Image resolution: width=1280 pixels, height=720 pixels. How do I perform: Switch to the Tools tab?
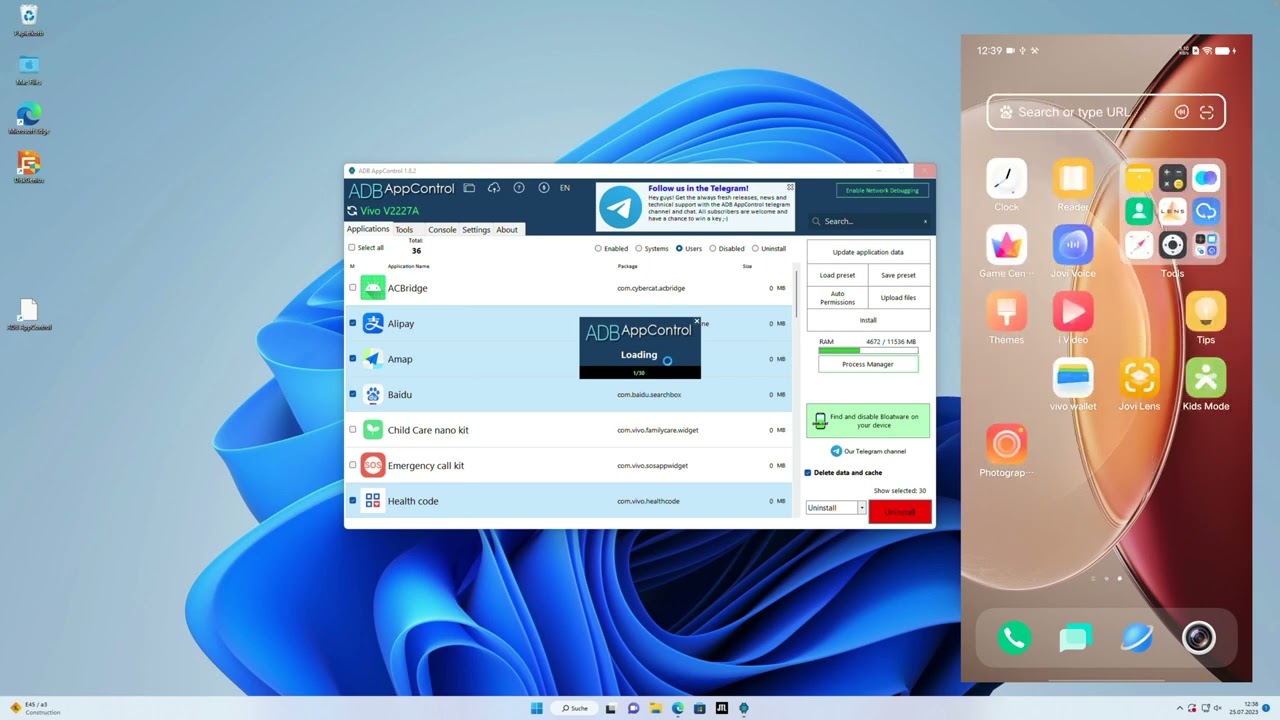(404, 230)
